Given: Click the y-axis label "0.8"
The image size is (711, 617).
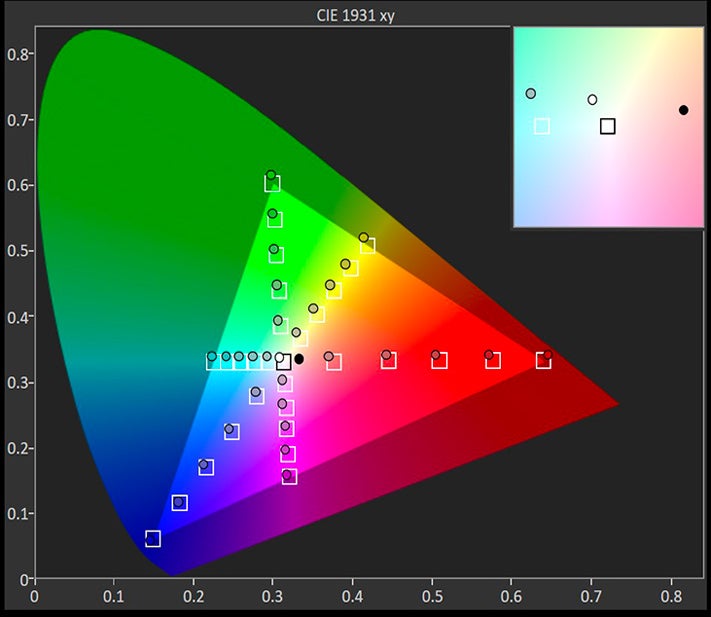Looking at the screenshot, I should point(16,54).
